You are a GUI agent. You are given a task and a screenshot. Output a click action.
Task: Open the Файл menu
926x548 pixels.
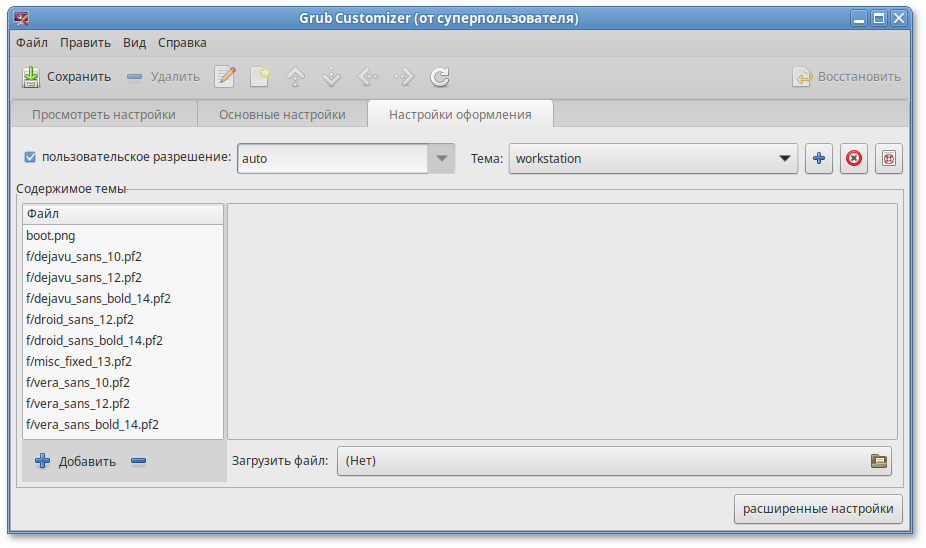pos(31,43)
